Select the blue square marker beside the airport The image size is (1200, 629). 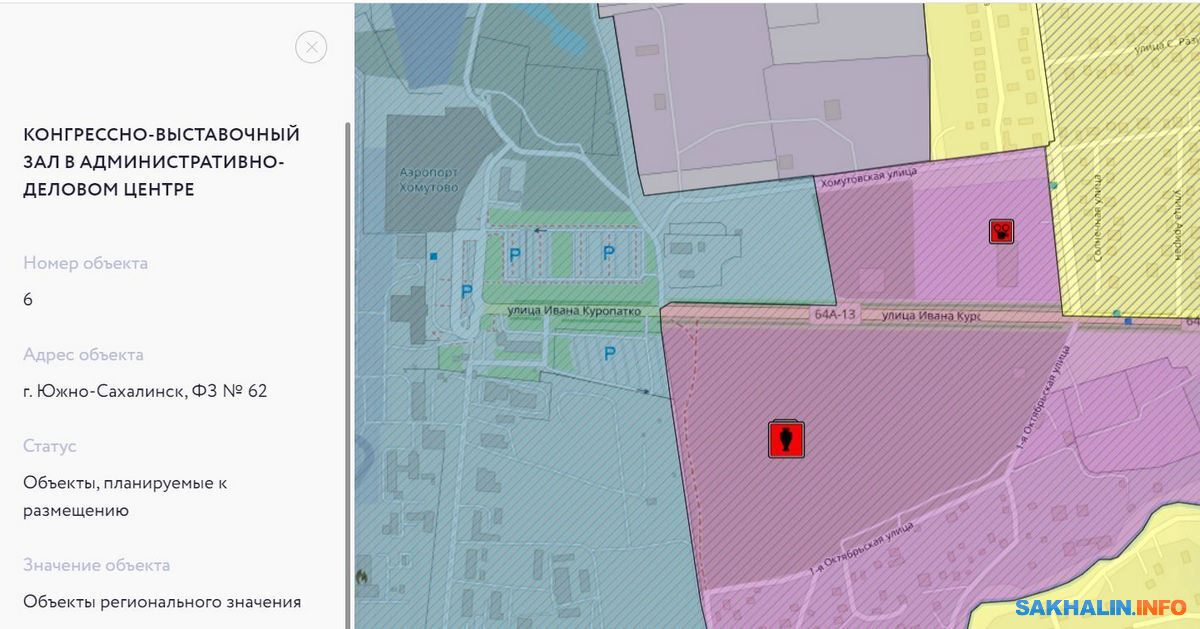tap(433, 256)
